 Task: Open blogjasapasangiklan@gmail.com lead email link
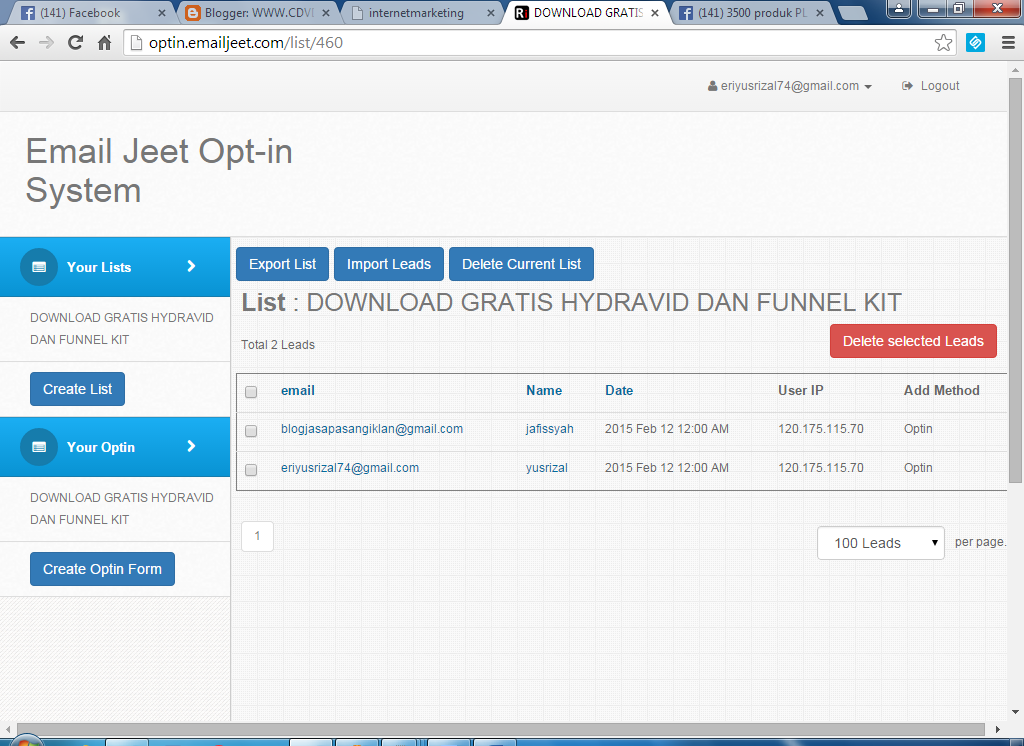point(372,429)
